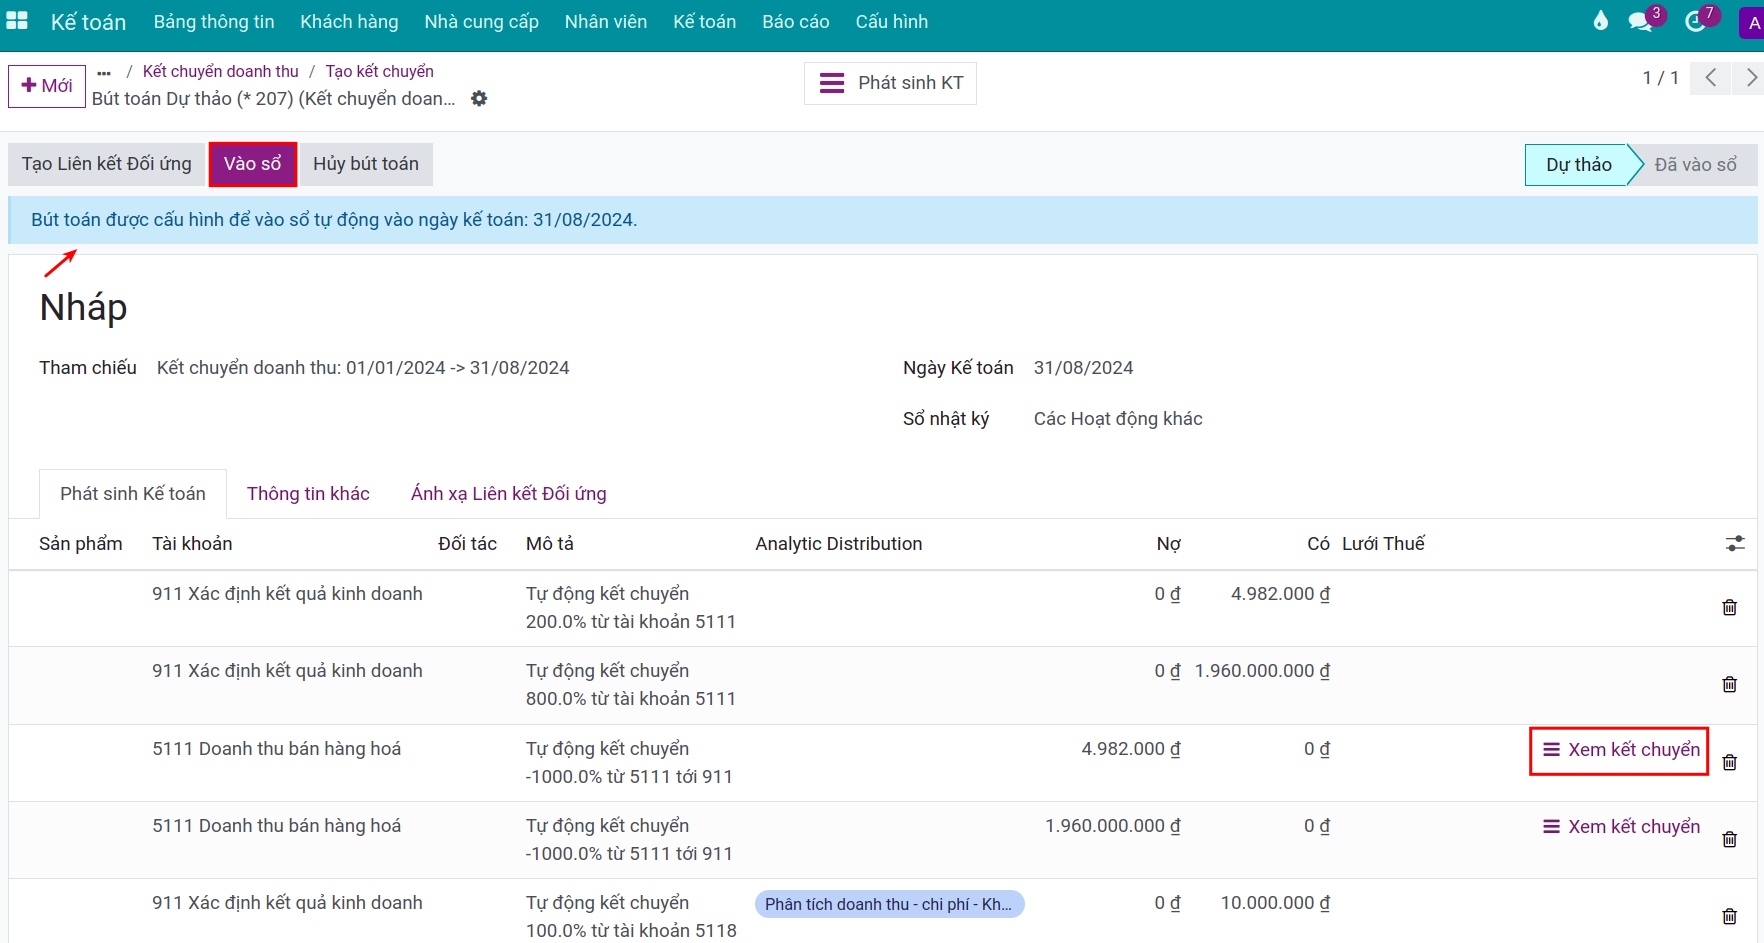The height and width of the screenshot is (943, 1764).
Task: Delete the 4.982.000 credit line for account 911
Action: click(1730, 607)
